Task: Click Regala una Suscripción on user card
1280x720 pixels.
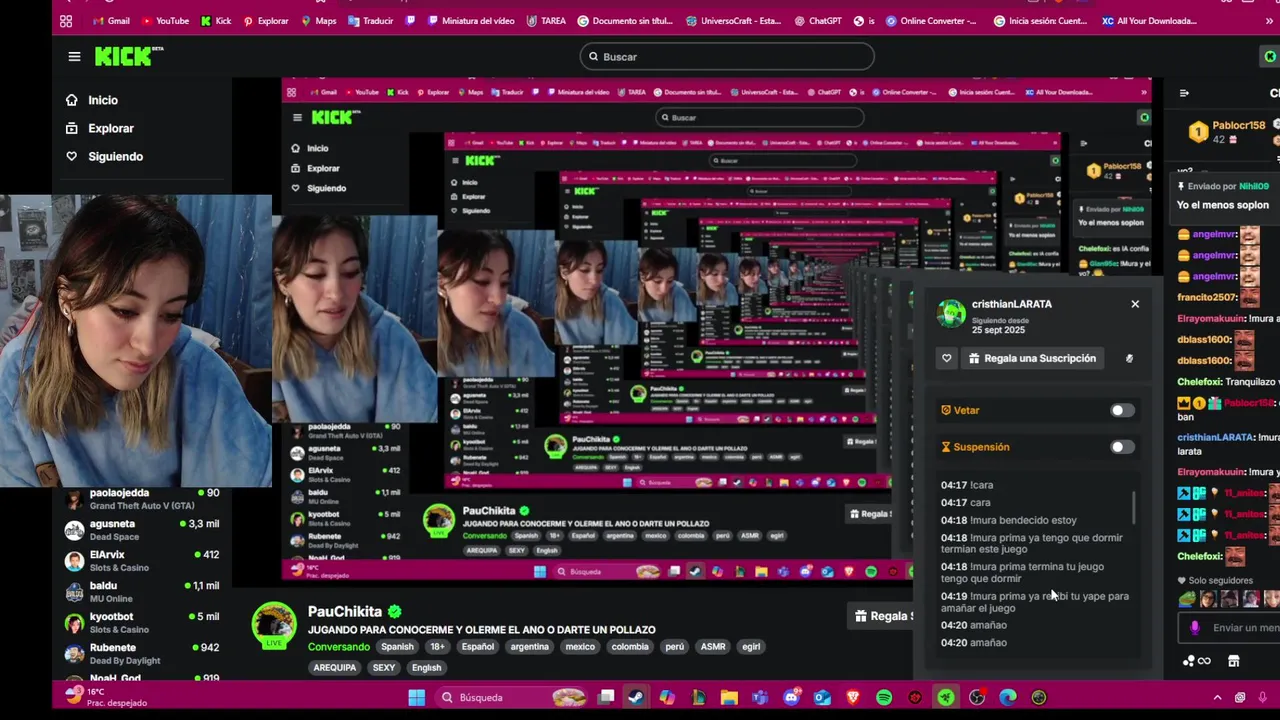Action: (1032, 358)
